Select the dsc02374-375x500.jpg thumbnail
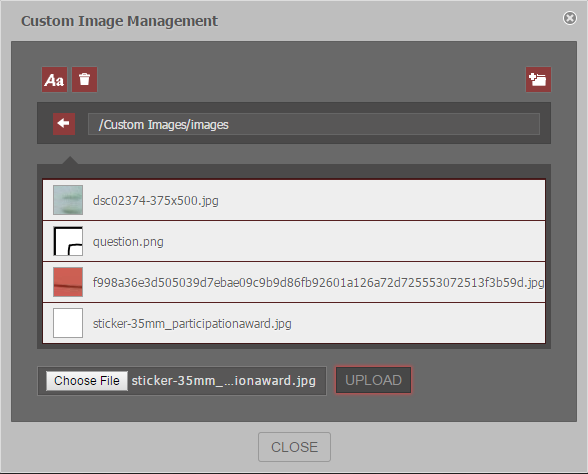588x474 pixels. coord(68,200)
